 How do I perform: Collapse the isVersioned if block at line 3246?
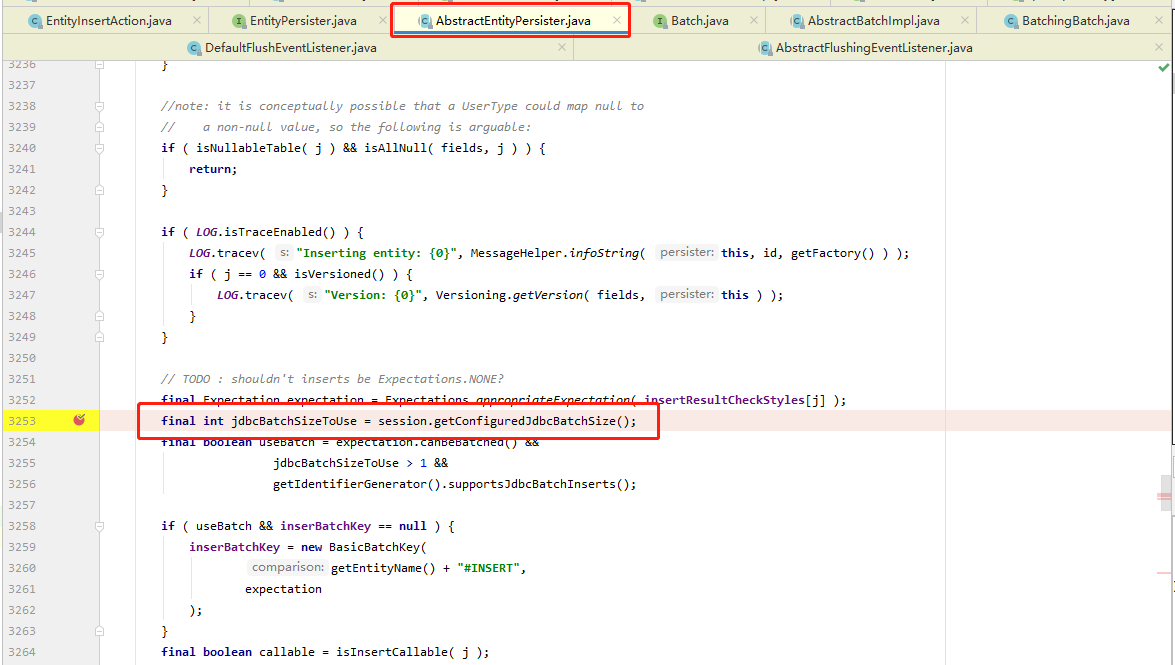click(x=100, y=274)
